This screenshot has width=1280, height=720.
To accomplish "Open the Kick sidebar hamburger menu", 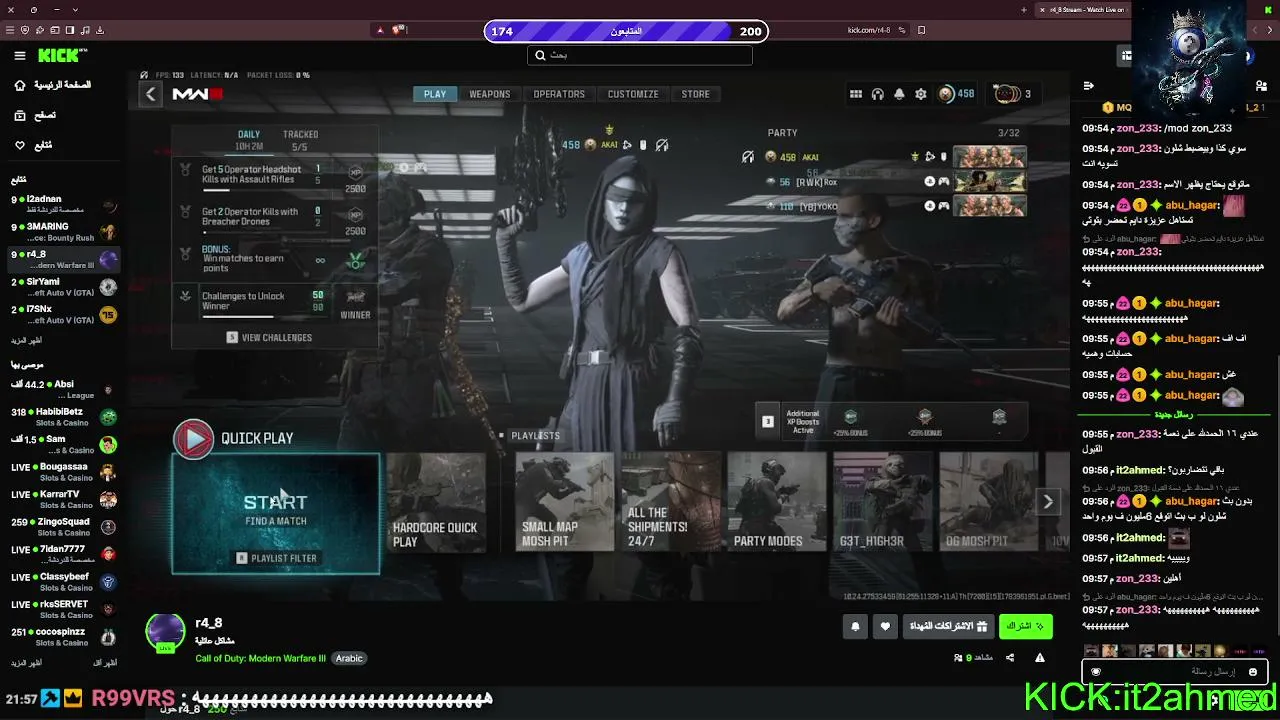I will 20,56.
